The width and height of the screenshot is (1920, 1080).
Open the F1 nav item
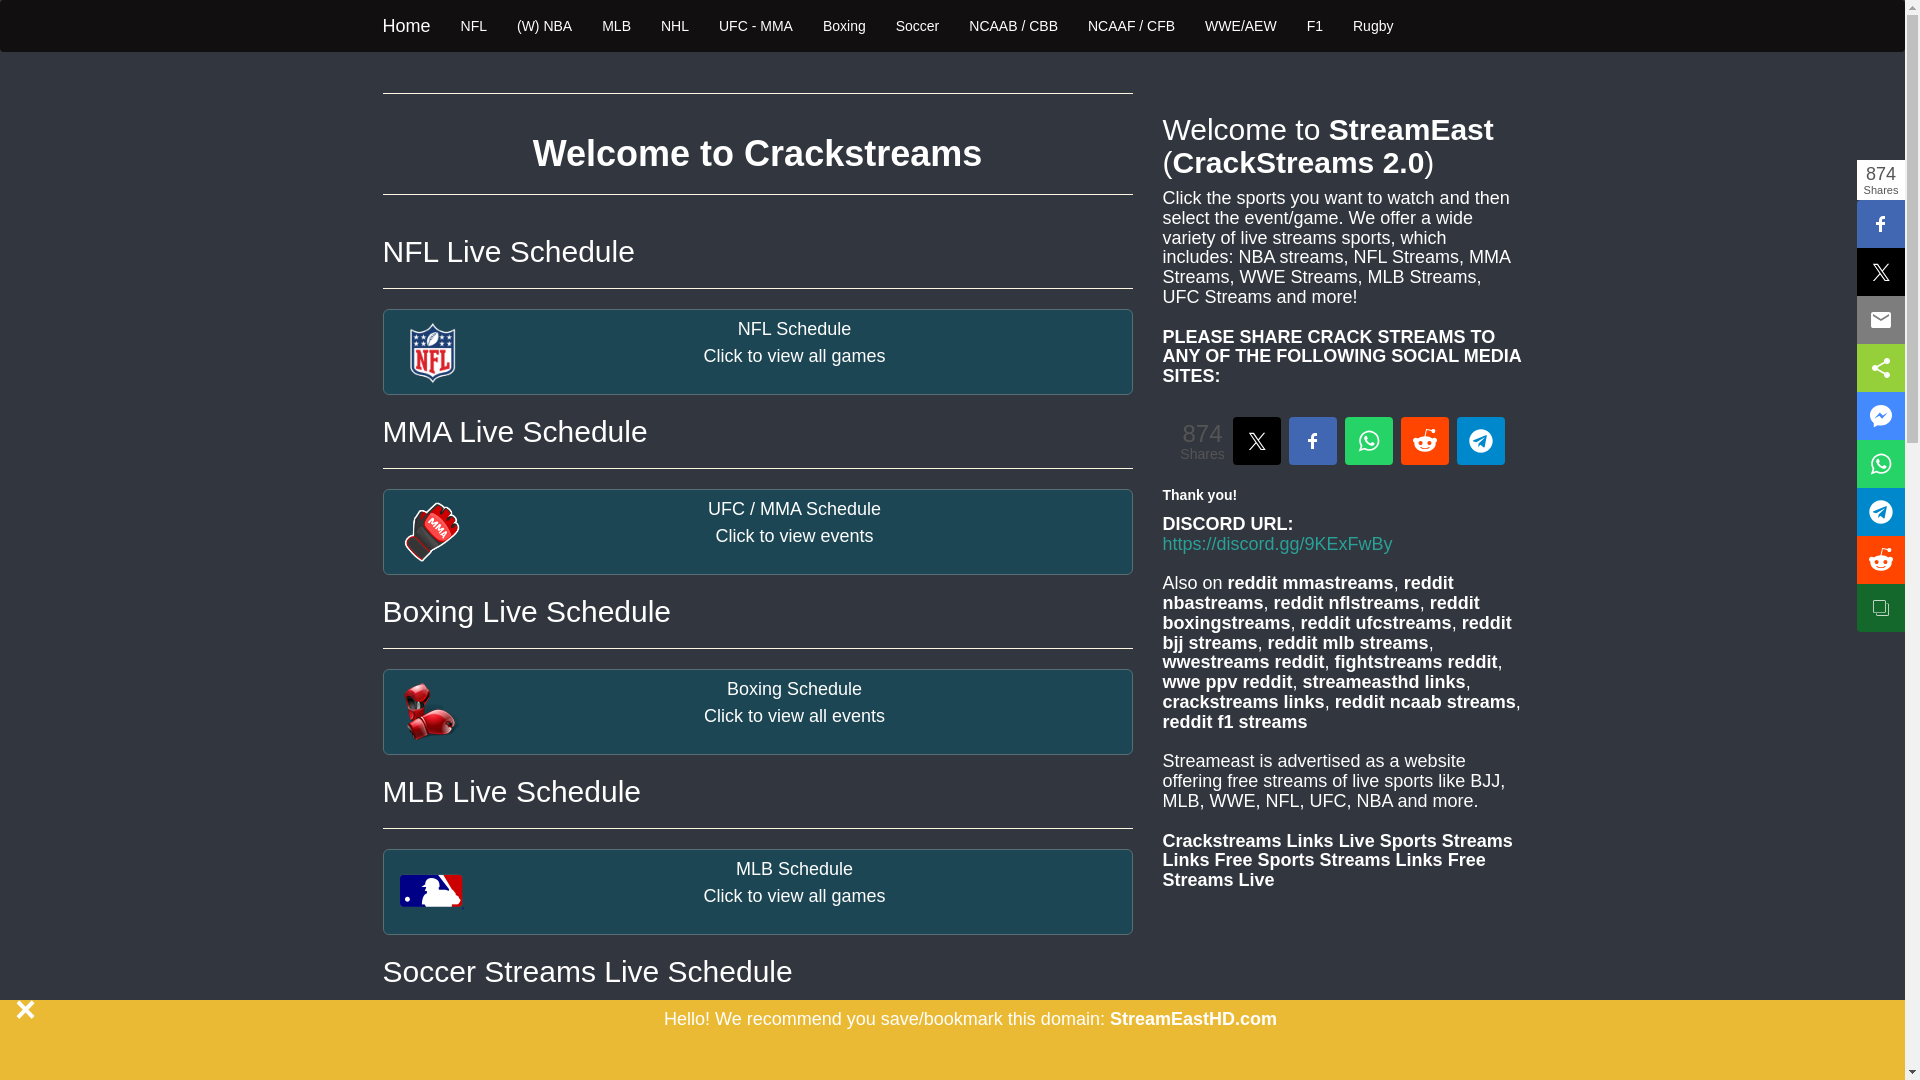tap(1314, 26)
